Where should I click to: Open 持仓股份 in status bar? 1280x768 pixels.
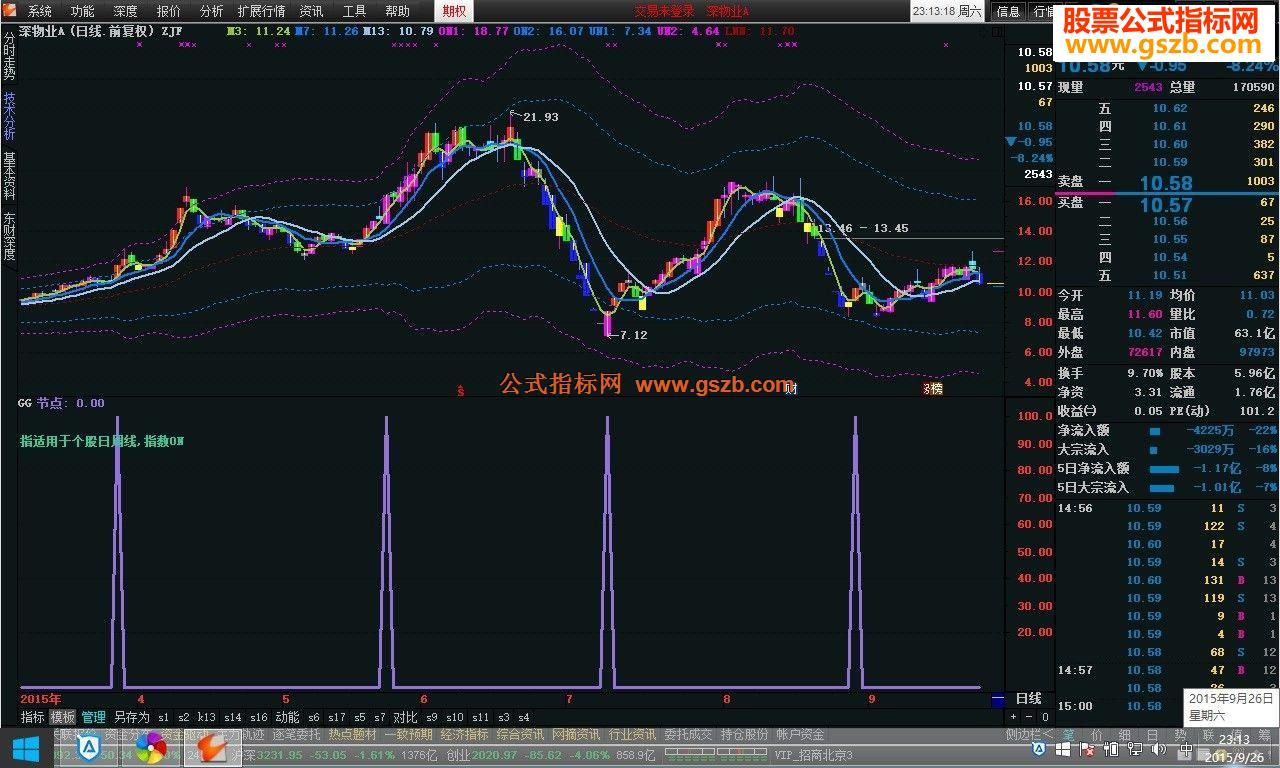point(744,734)
